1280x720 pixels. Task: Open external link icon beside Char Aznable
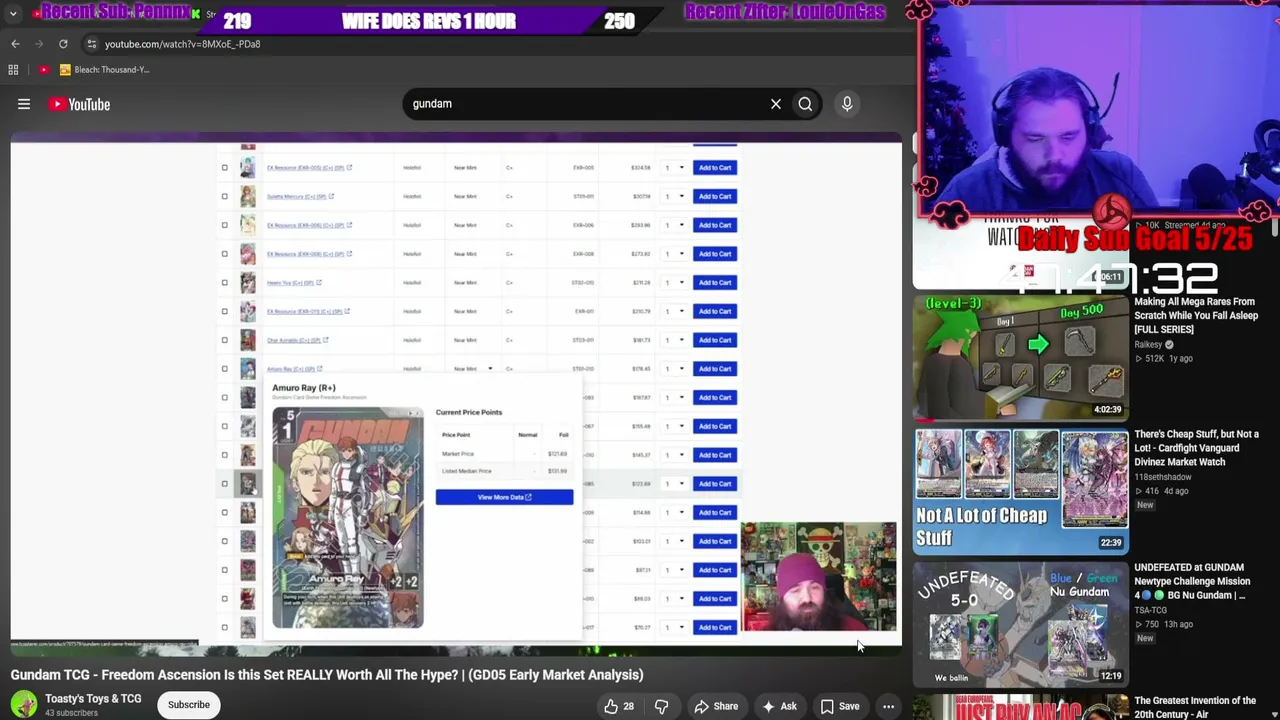coord(326,340)
